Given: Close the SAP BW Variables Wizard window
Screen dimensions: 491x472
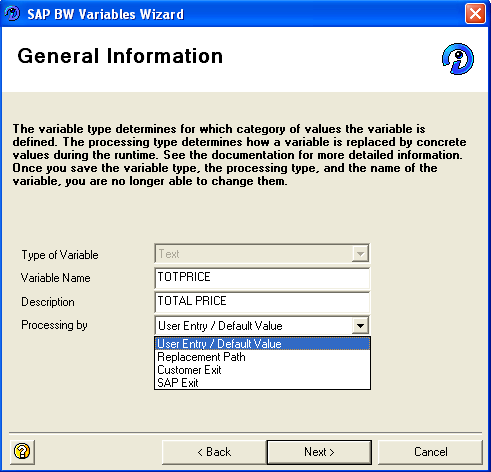Looking at the screenshot, I should pos(475,14).
